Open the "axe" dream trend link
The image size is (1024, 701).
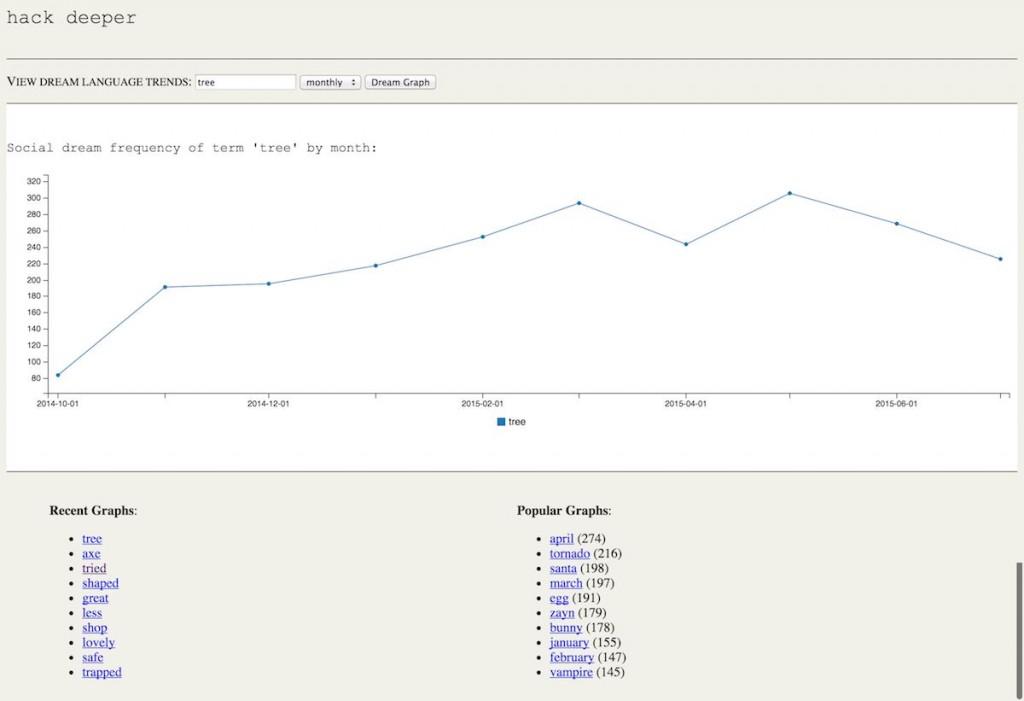pos(91,553)
